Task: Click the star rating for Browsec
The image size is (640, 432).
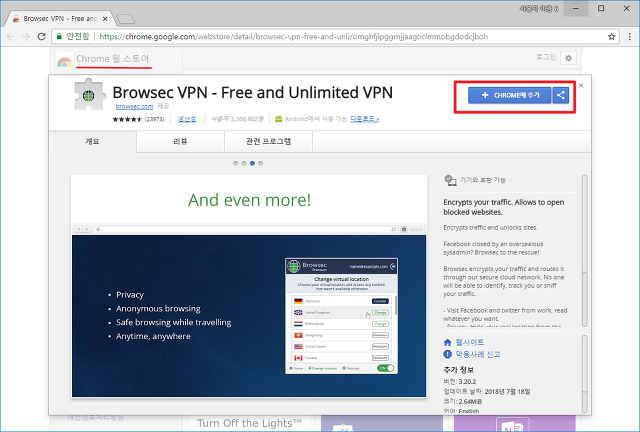Action: click(127, 119)
